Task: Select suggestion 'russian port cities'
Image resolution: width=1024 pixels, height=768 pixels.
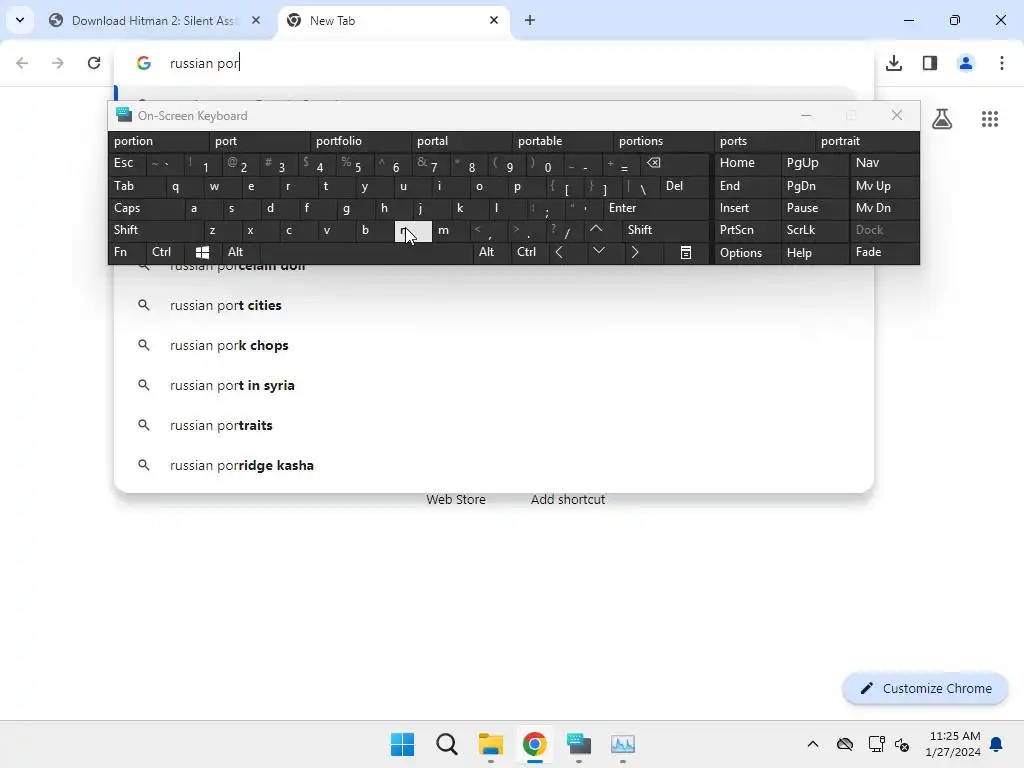Action: (x=494, y=306)
